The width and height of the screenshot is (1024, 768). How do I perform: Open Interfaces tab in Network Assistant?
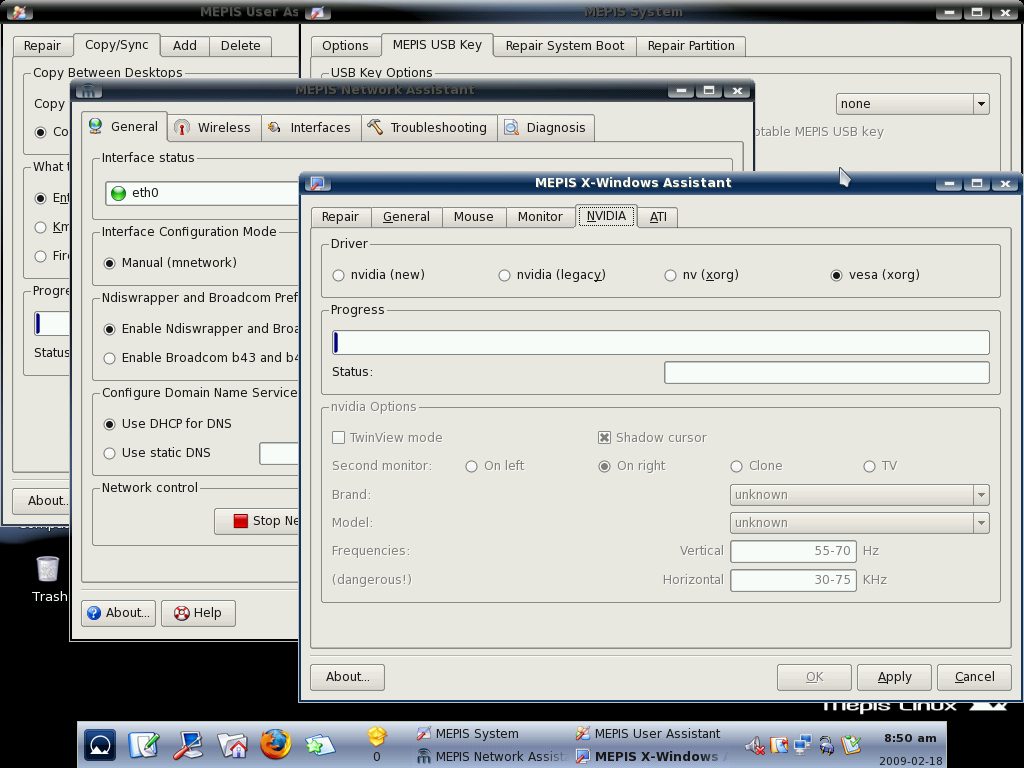(312, 127)
